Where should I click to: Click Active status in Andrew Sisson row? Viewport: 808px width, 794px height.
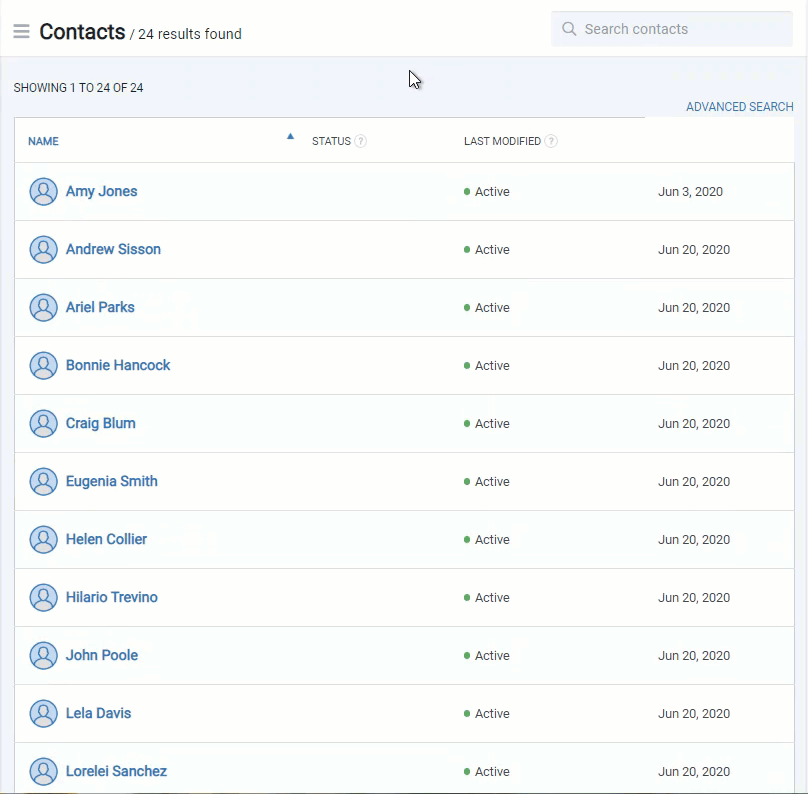(x=486, y=249)
